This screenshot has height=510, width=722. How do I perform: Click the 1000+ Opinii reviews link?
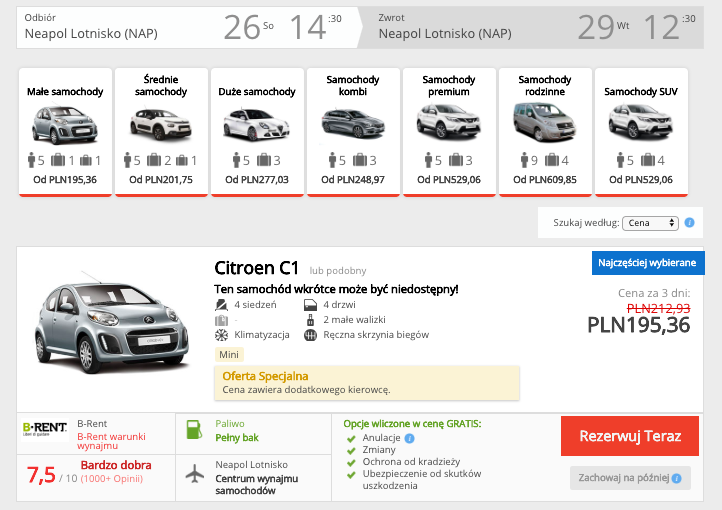112,479
